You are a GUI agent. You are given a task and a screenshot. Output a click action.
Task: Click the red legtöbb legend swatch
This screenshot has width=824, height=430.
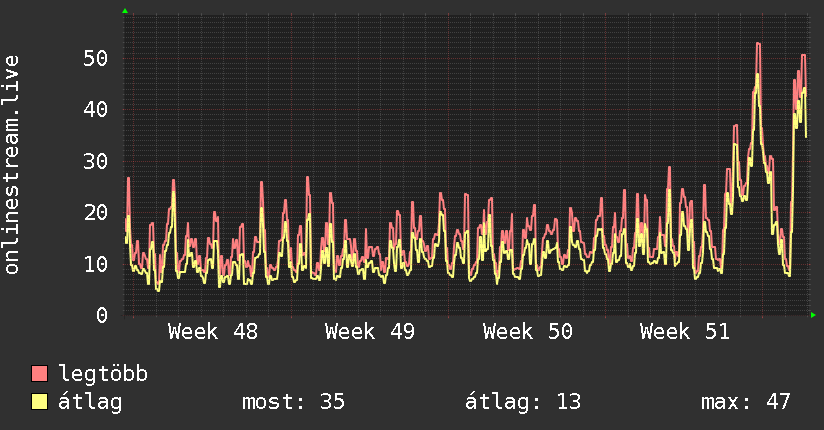(x=40, y=374)
